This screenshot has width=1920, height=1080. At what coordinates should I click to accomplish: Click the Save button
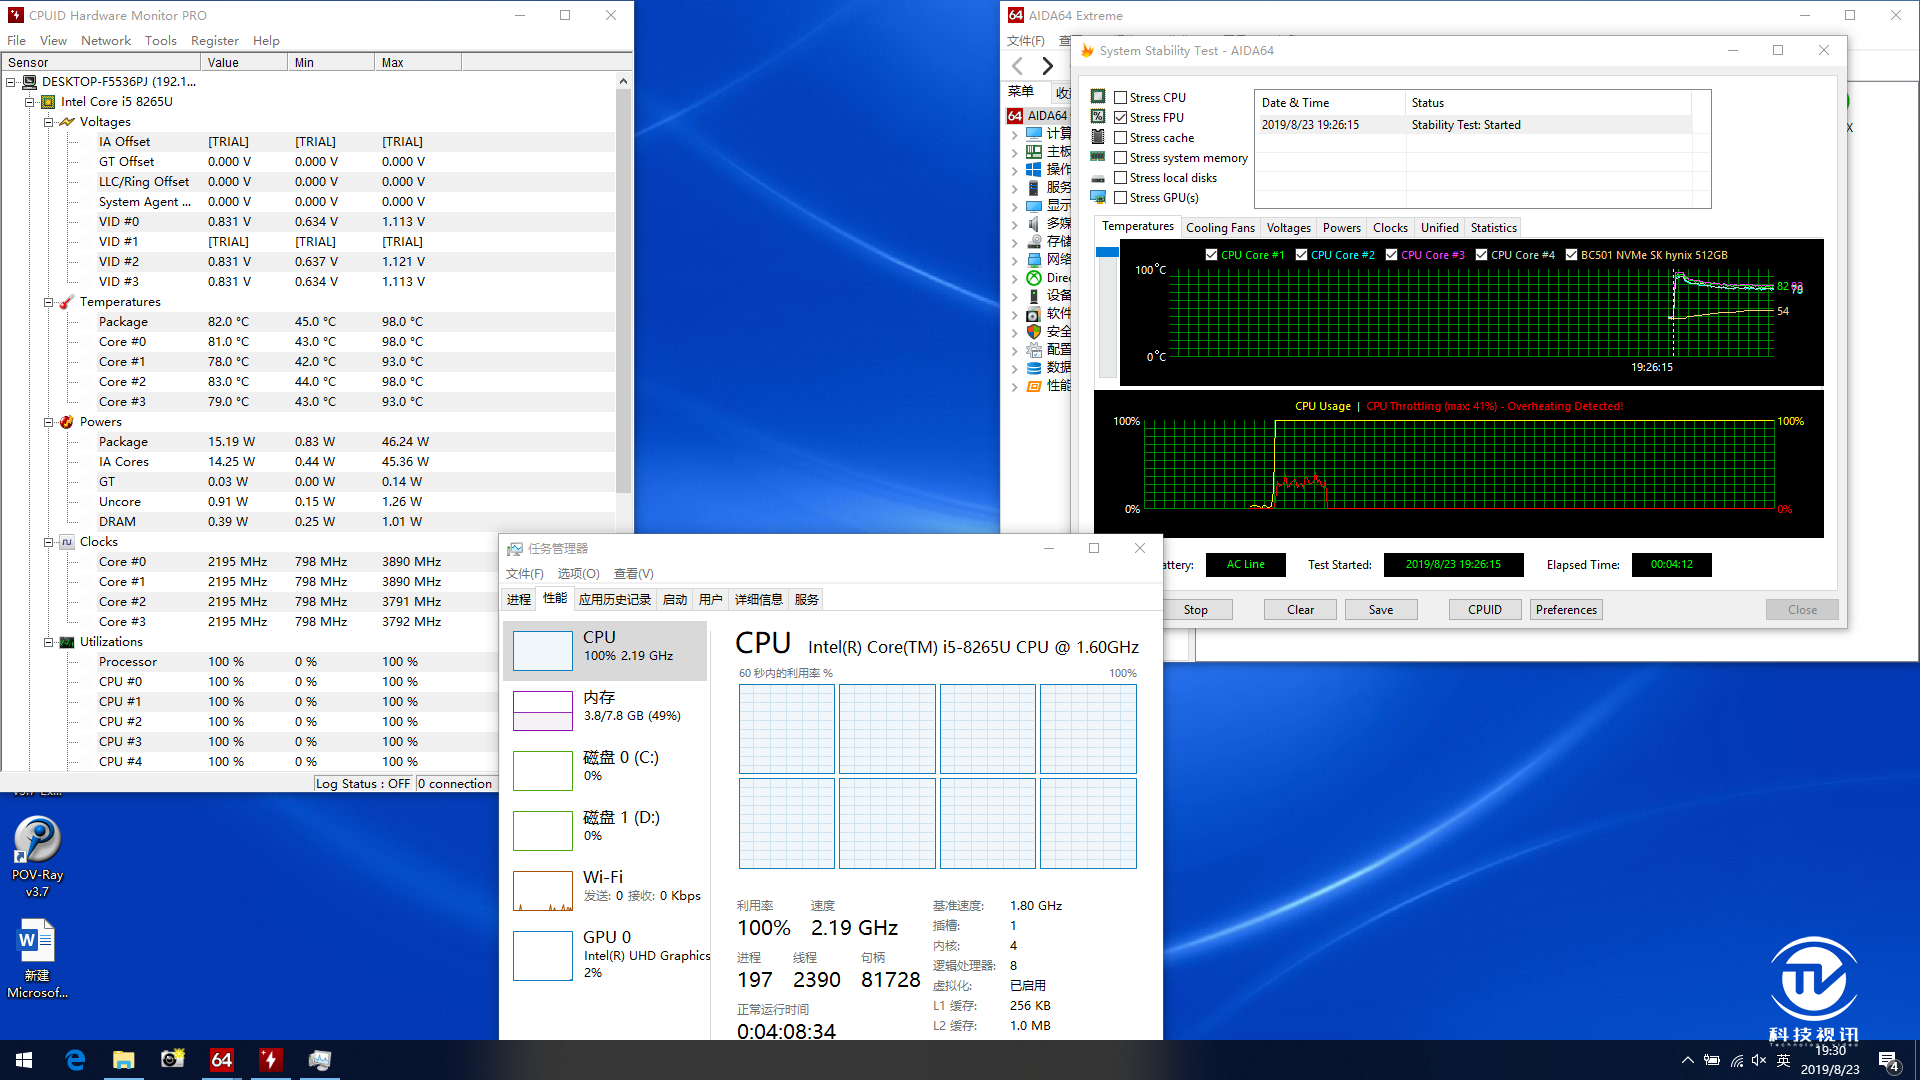pos(1381,610)
